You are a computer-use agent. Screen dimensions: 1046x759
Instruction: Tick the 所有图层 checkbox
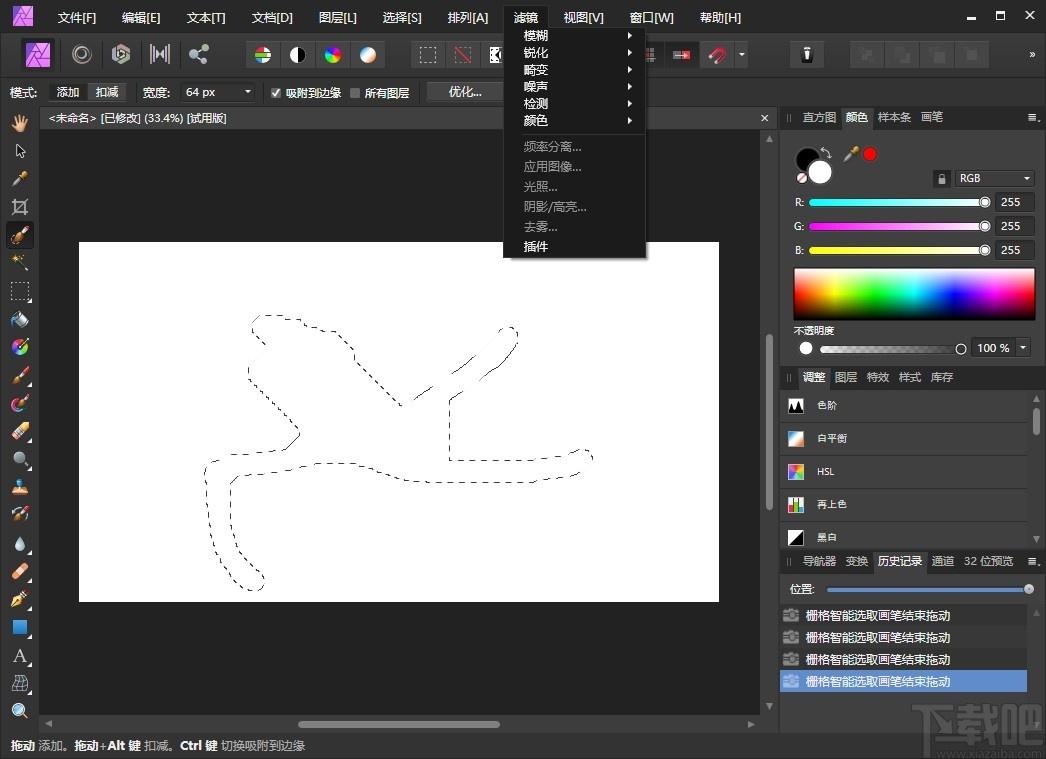click(x=355, y=93)
